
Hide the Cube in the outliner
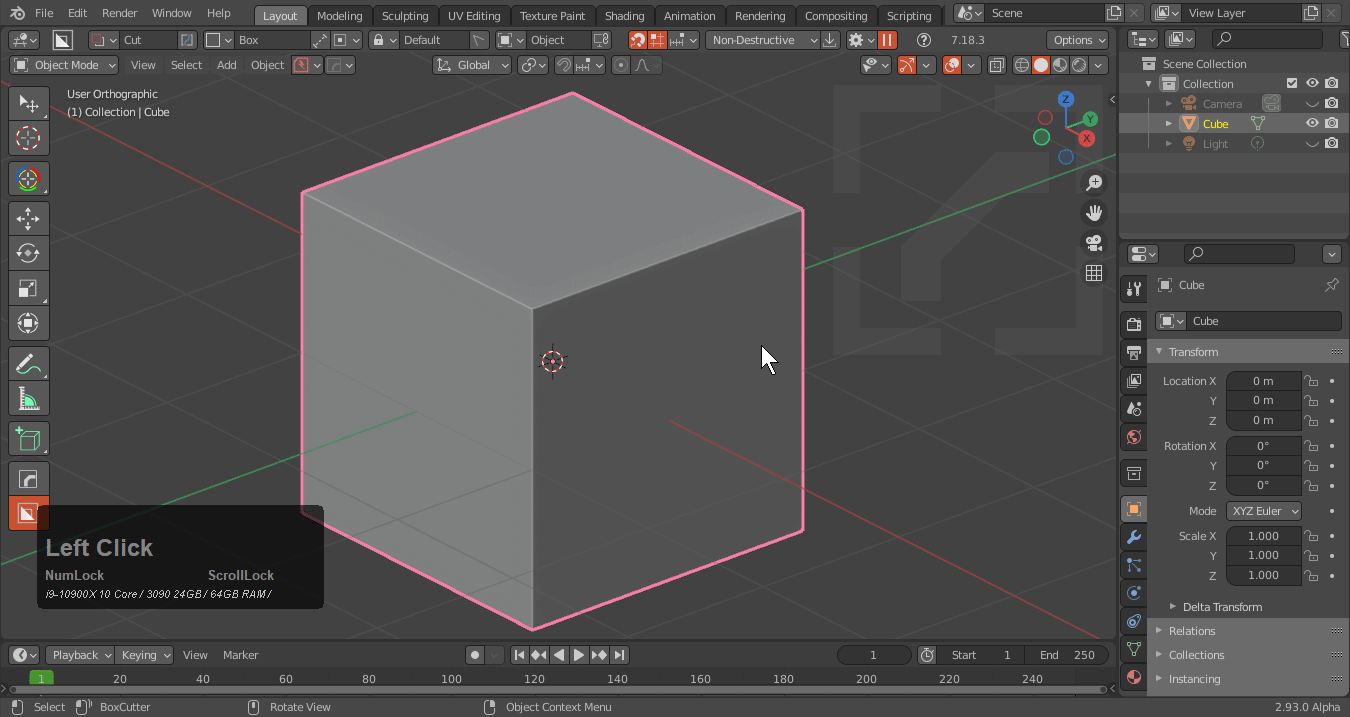tap(1312, 124)
